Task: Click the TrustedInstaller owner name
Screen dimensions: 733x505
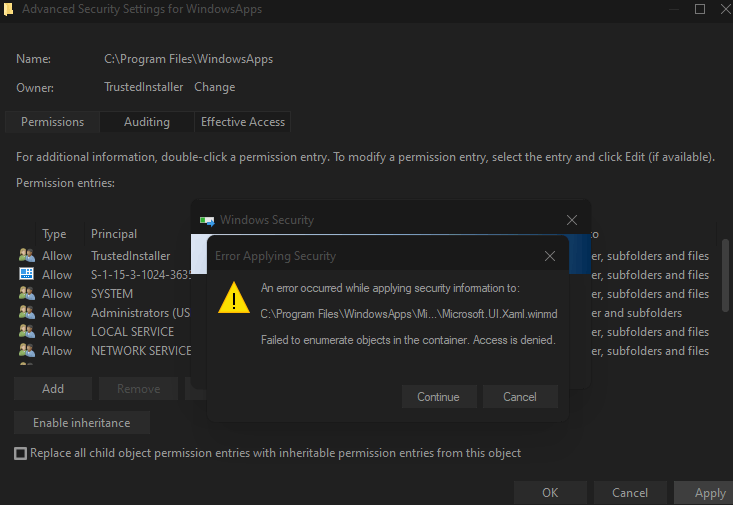Action: click(x=144, y=87)
